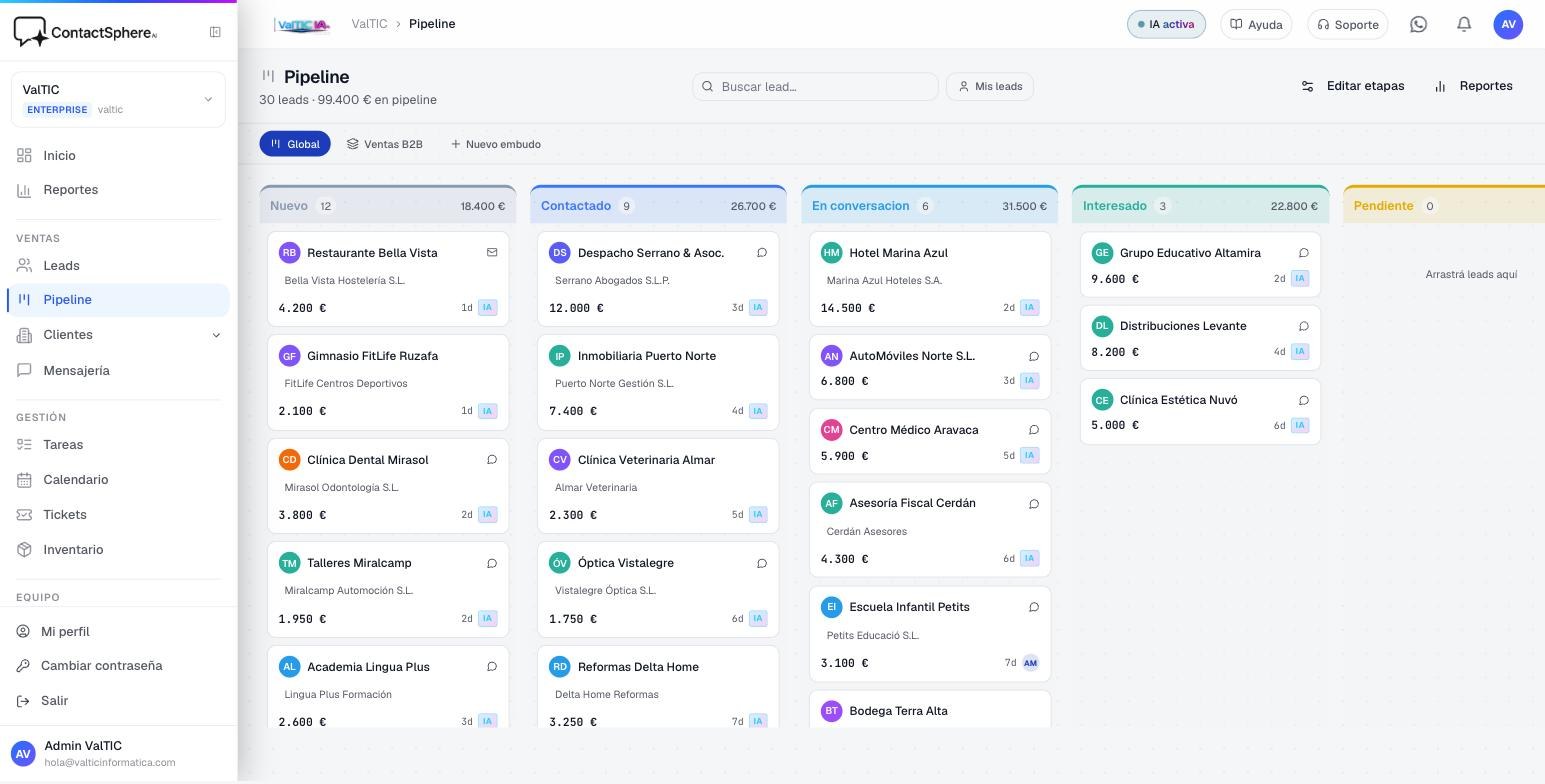Screen dimensions: 1545x784
Task: Expand the Clientes submenu
Action: (217, 335)
